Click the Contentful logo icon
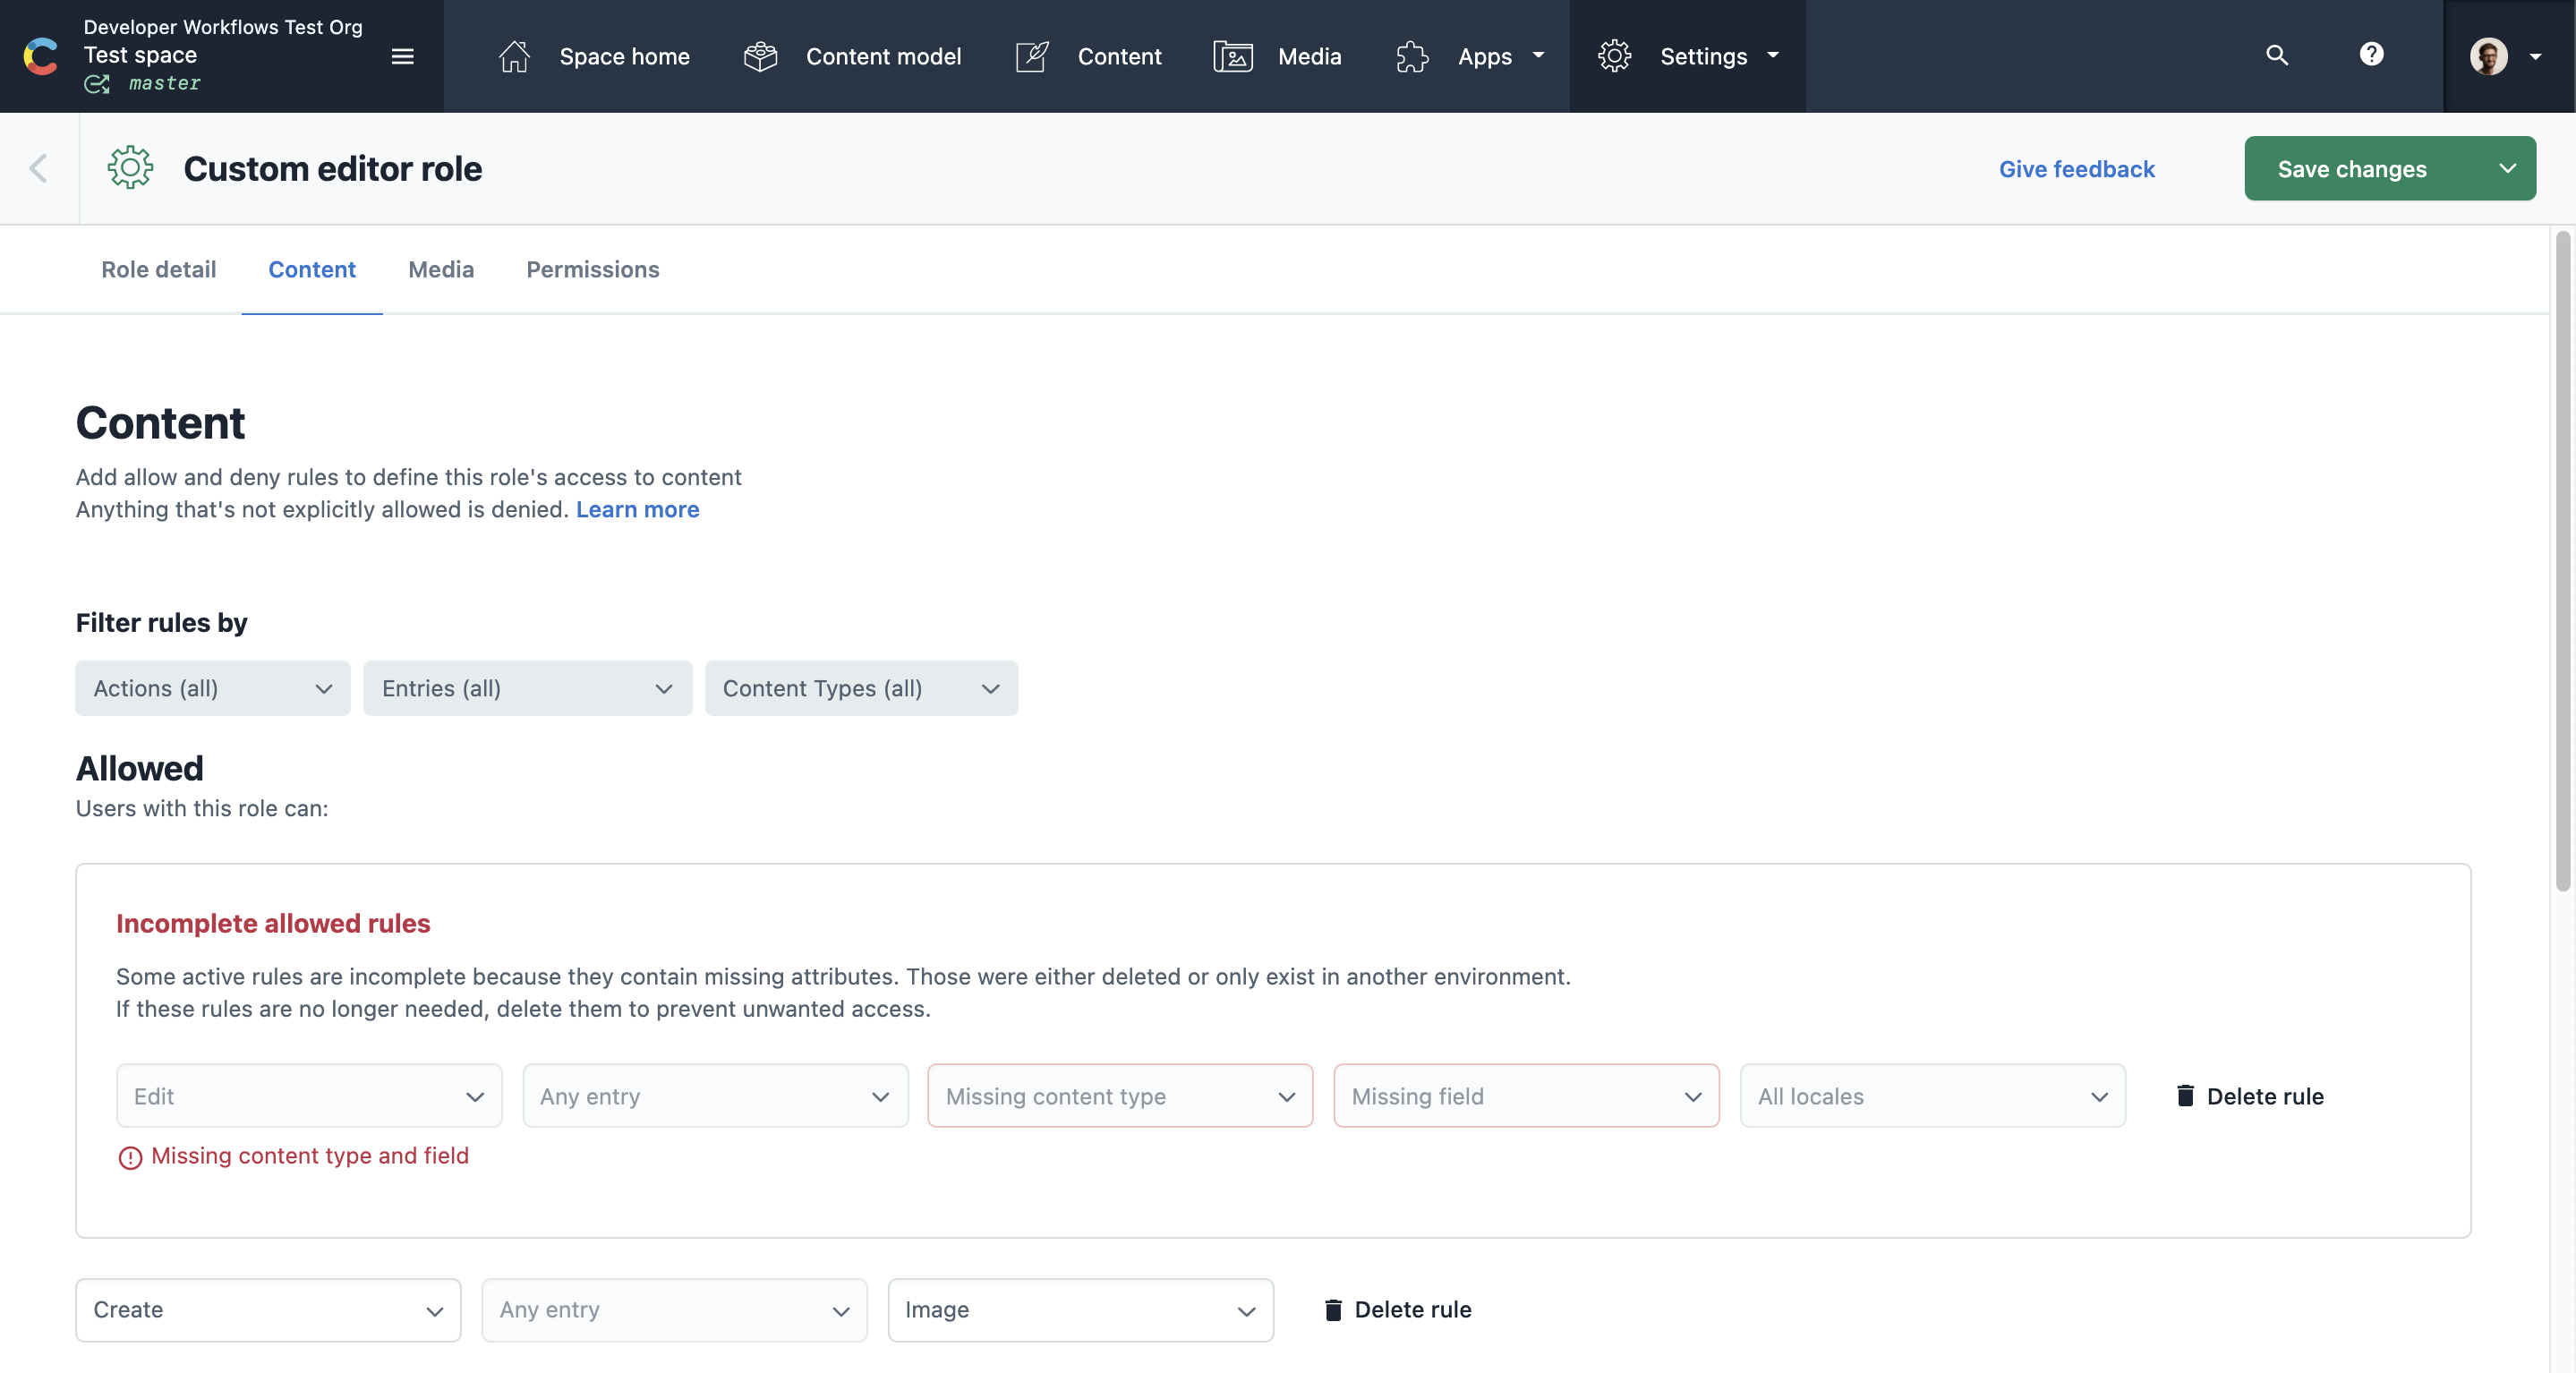 41,56
